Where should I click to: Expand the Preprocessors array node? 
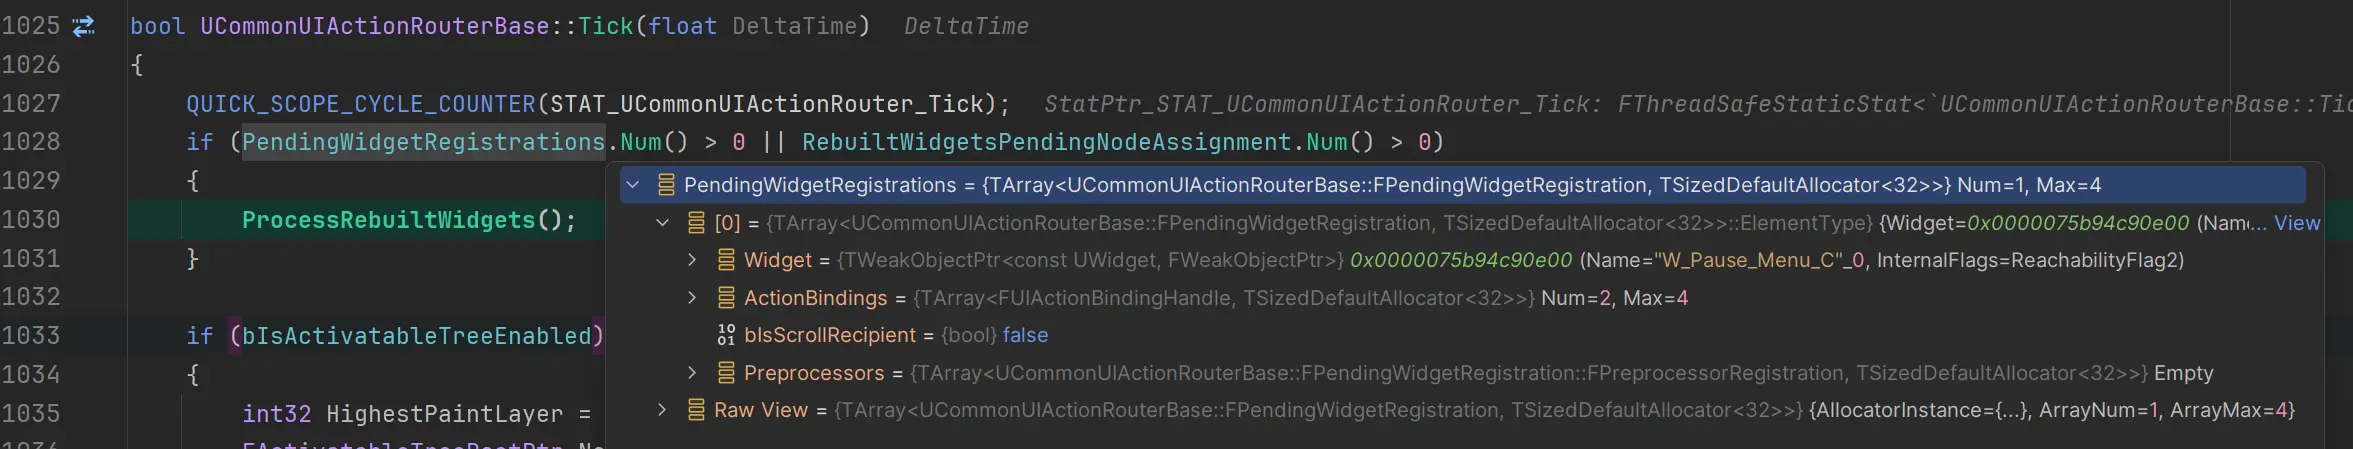pos(692,373)
